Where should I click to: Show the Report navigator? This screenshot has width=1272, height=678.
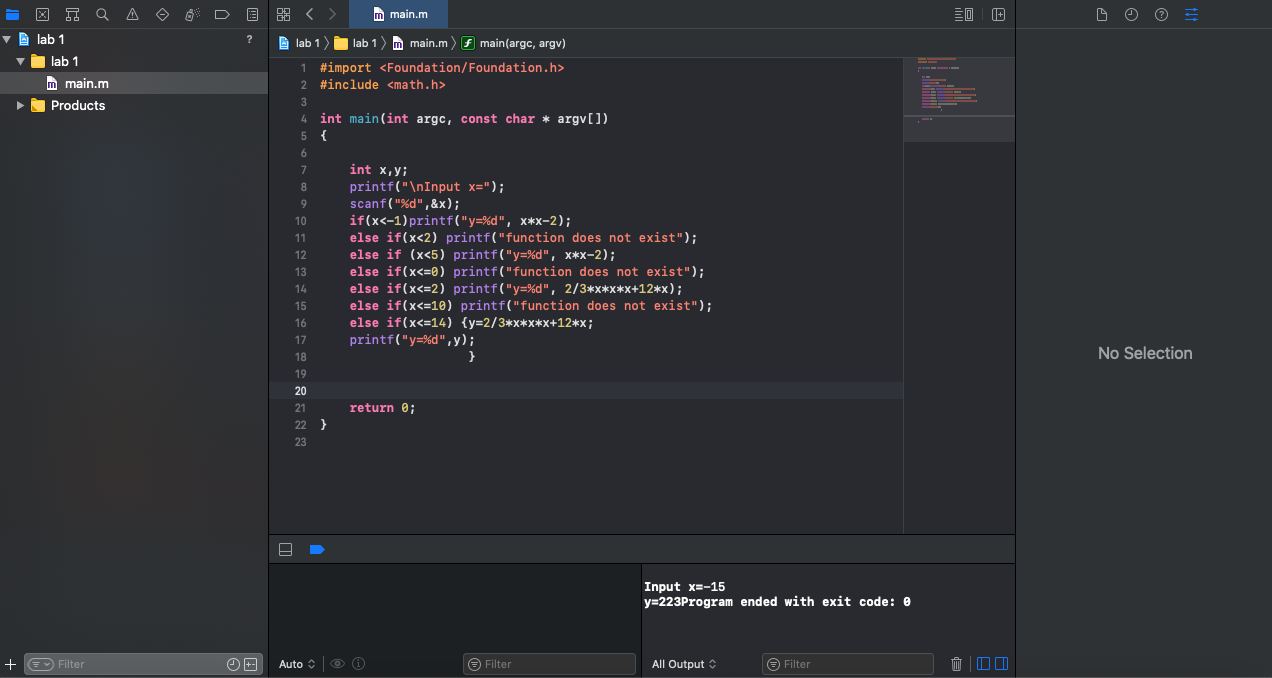click(252, 14)
